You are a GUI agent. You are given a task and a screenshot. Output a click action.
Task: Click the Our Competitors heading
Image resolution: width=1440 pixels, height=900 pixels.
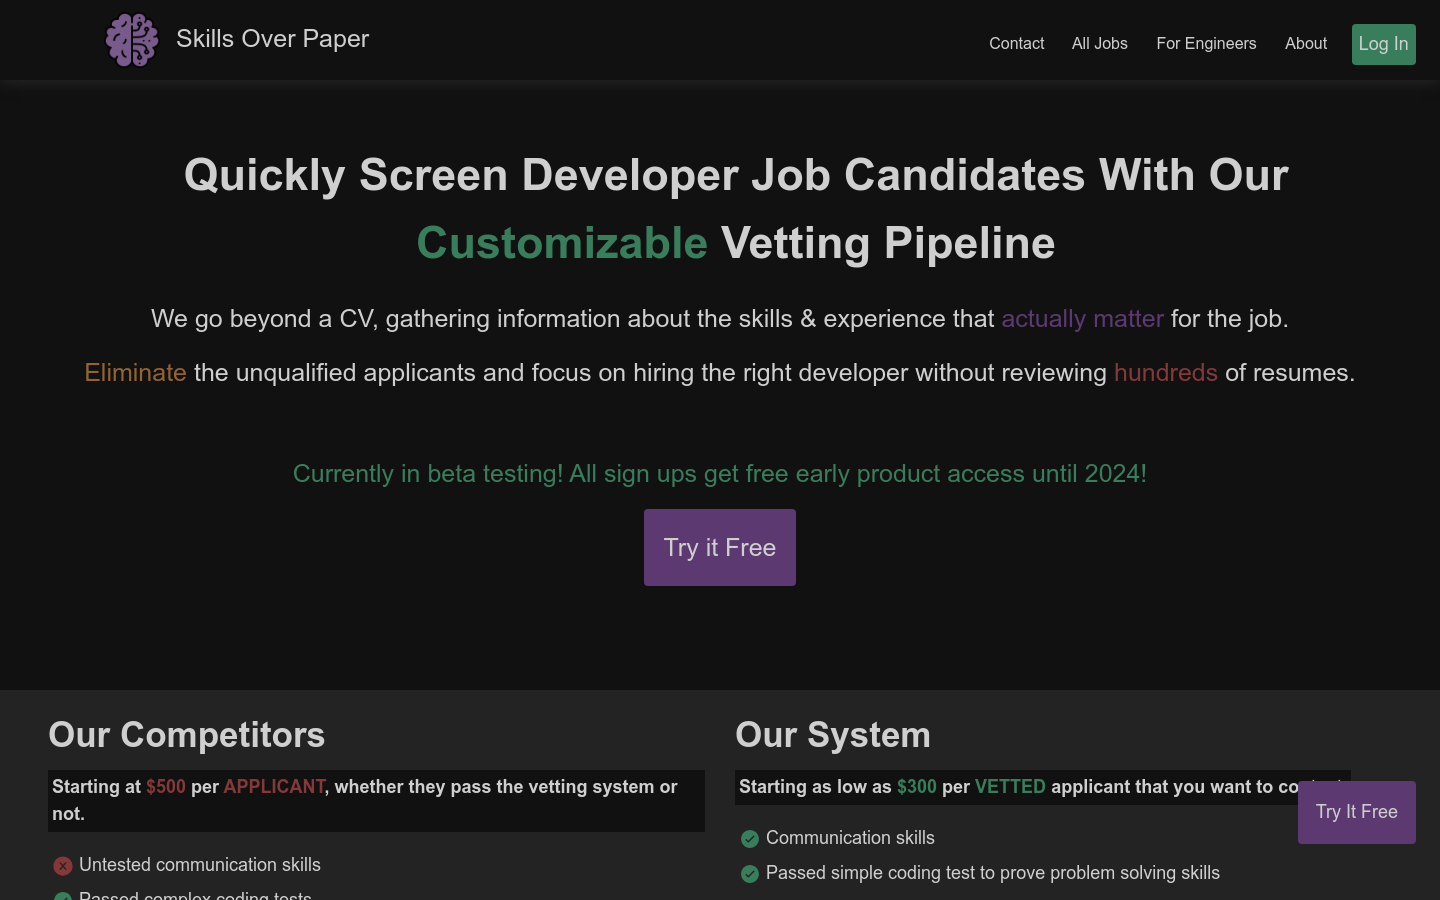click(187, 735)
